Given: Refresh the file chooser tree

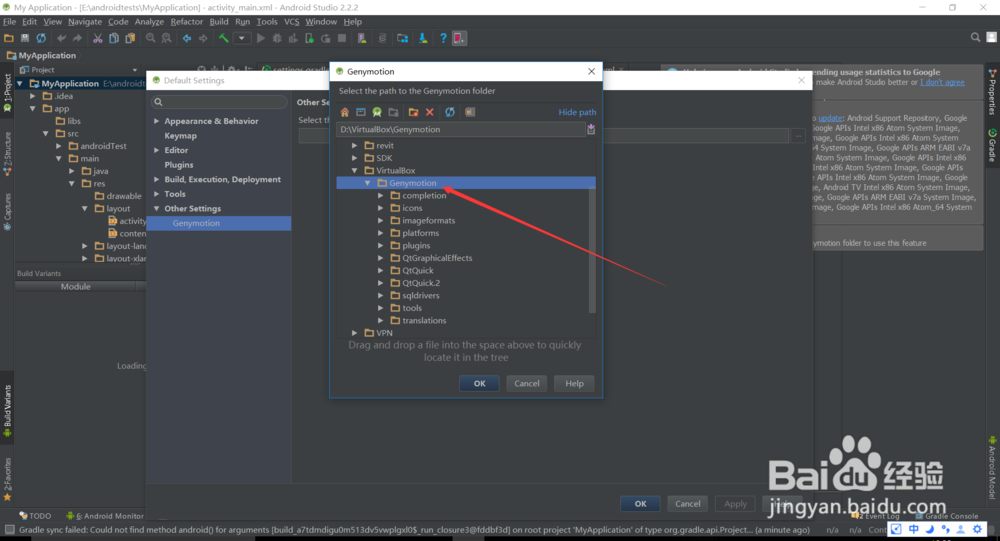Looking at the screenshot, I should 450,112.
